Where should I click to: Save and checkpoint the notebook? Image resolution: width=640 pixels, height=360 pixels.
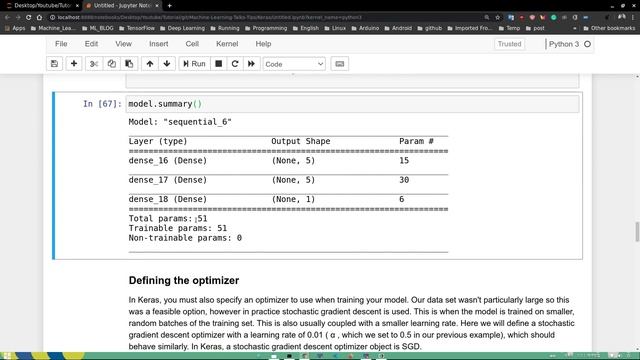(x=54, y=64)
